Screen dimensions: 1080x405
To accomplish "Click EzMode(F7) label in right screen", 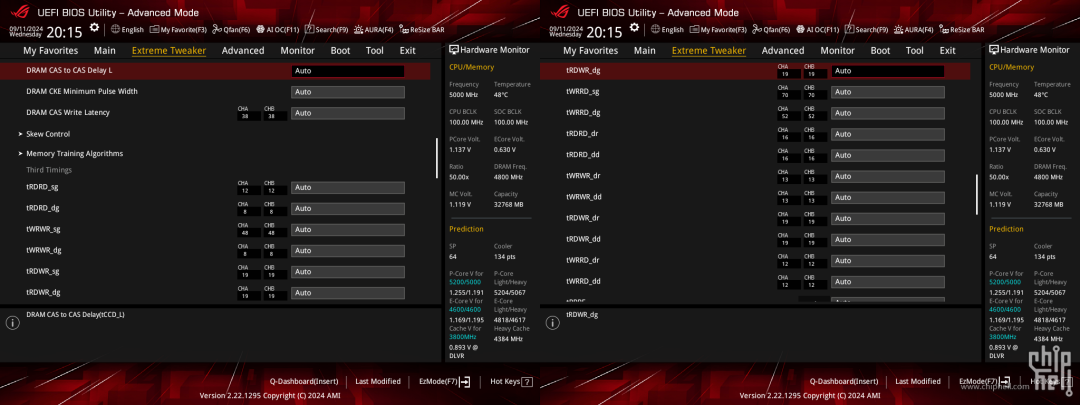I will pos(978,382).
